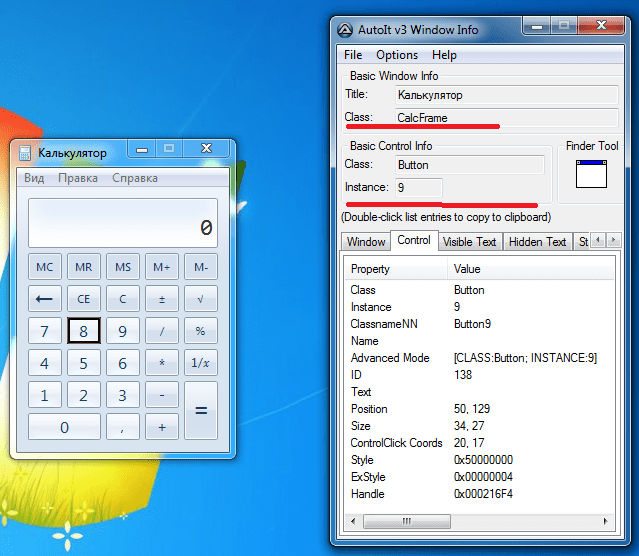The height and width of the screenshot is (556, 639).
Task: Click the plus-minus sign button in calculator
Action: click(162, 299)
